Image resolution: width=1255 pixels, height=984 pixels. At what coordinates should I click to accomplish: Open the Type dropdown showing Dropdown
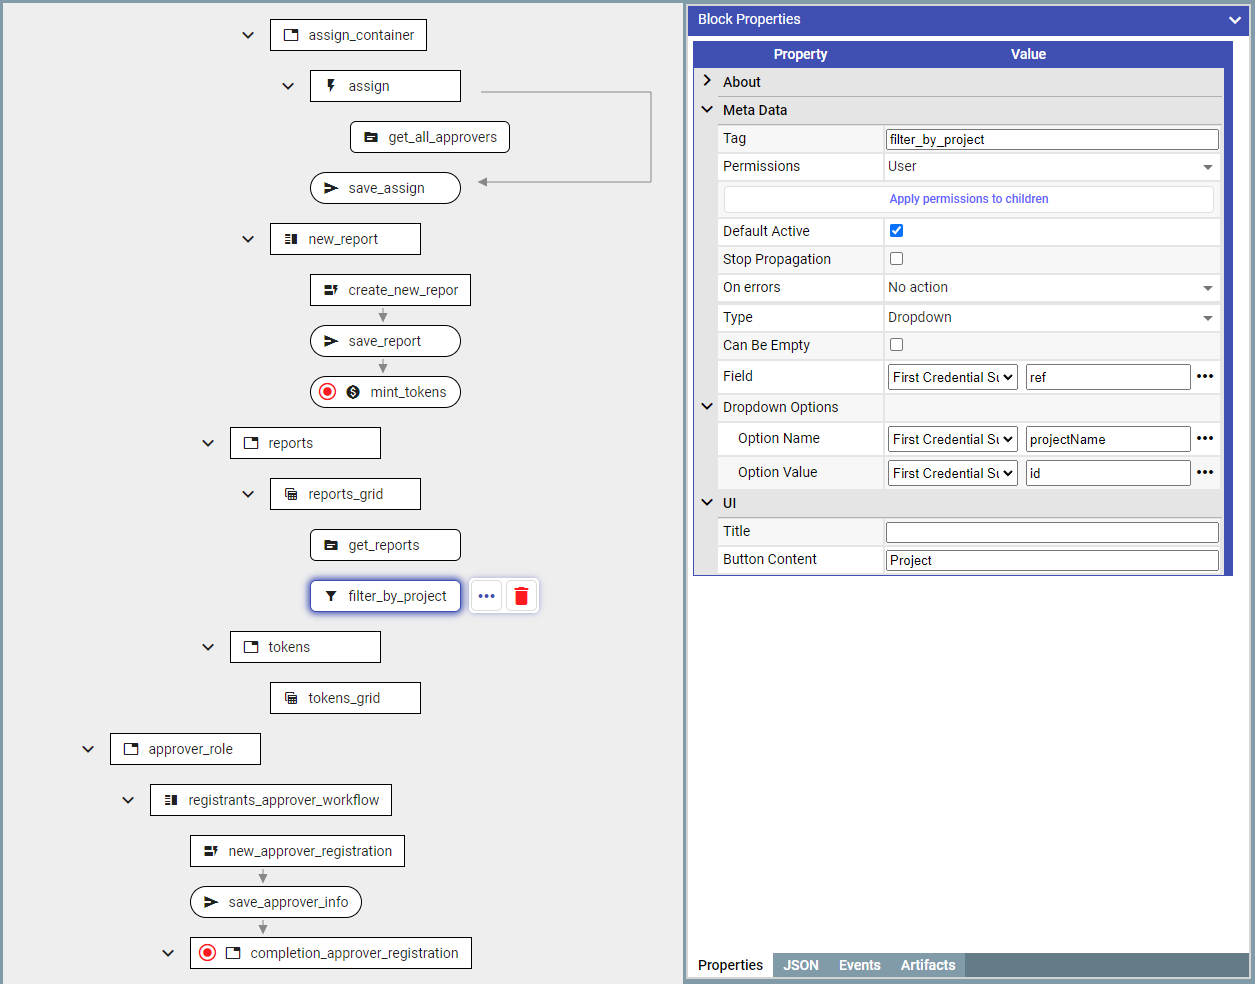click(x=1051, y=318)
